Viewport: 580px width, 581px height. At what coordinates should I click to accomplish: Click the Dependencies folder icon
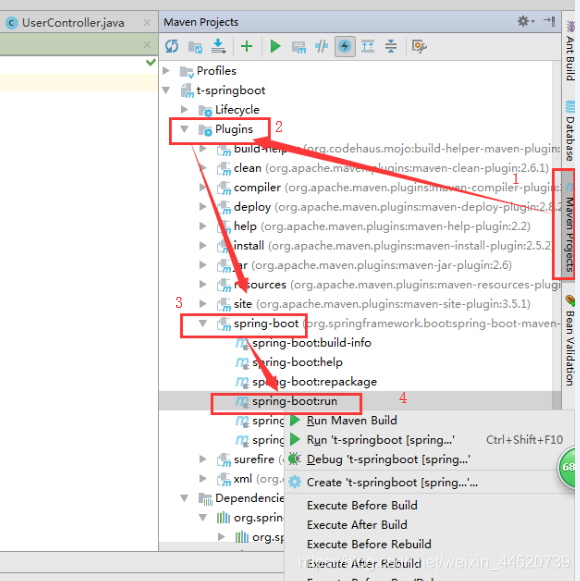(205, 499)
